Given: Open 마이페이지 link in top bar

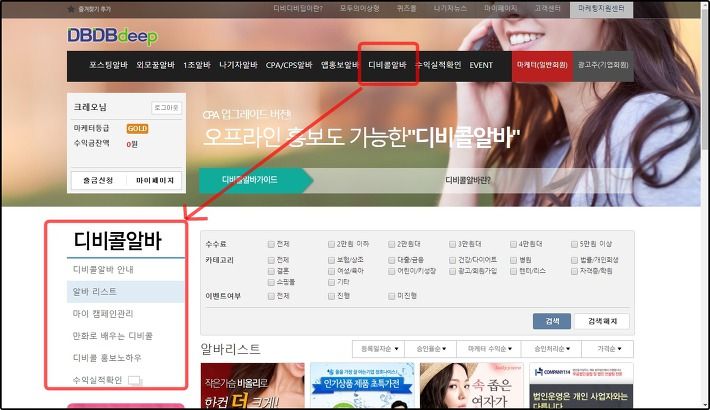Looking at the screenshot, I should point(500,9).
